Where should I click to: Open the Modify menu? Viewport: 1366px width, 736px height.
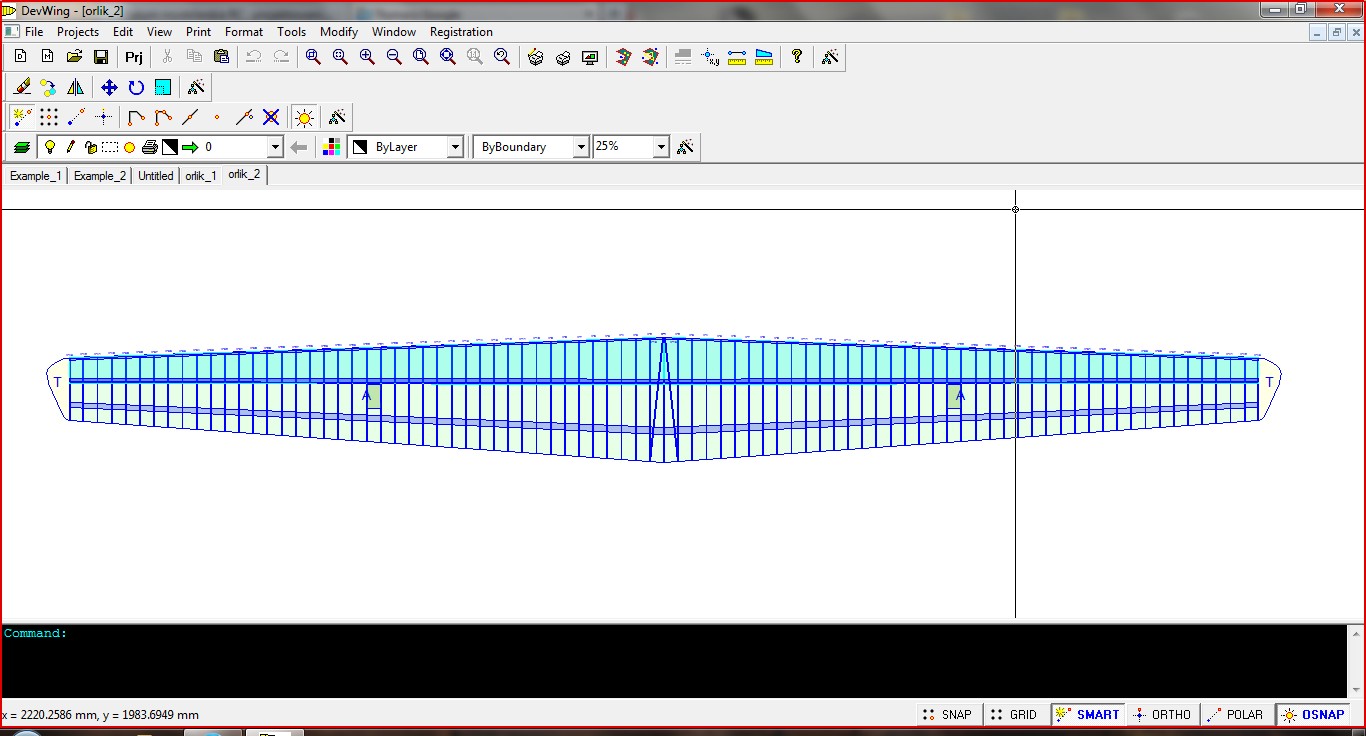coord(339,32)
